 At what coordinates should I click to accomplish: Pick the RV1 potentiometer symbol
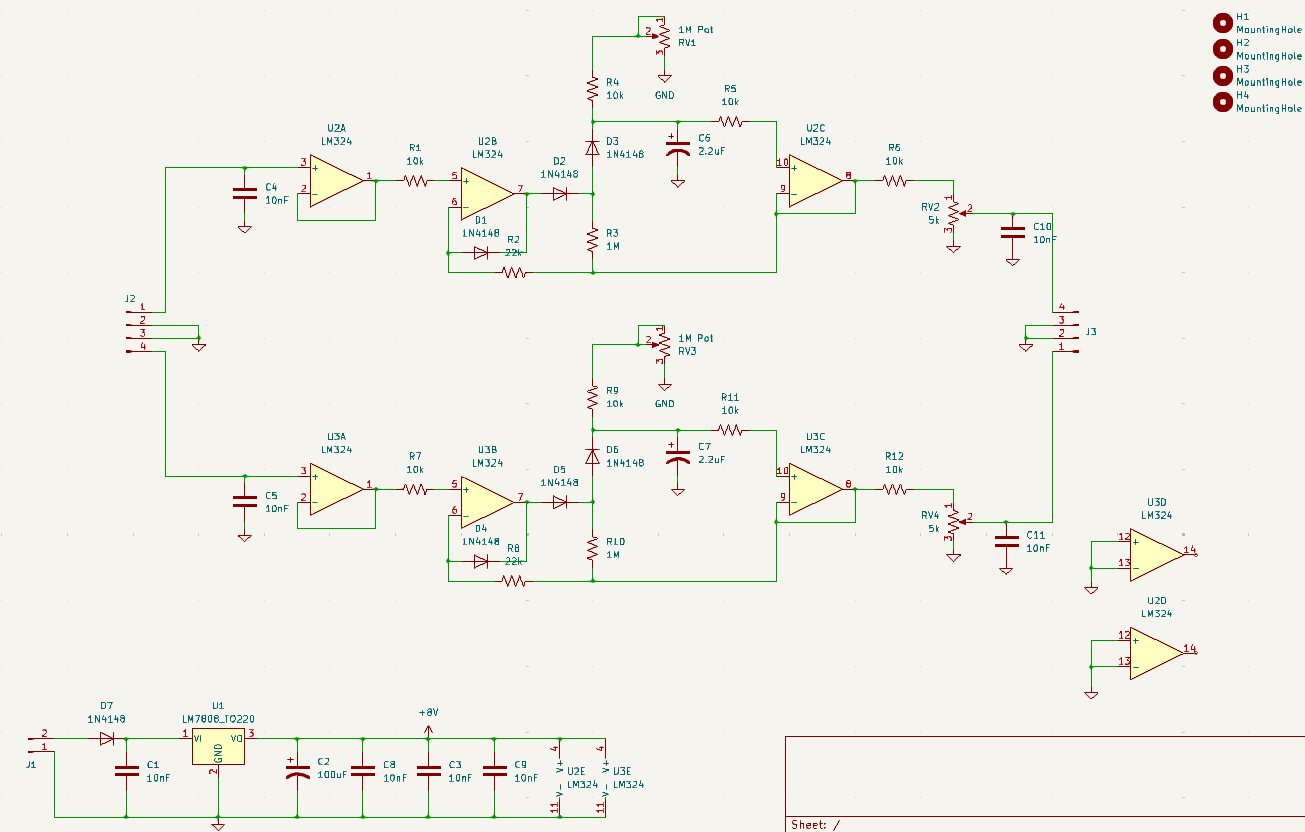pos(661,35)
